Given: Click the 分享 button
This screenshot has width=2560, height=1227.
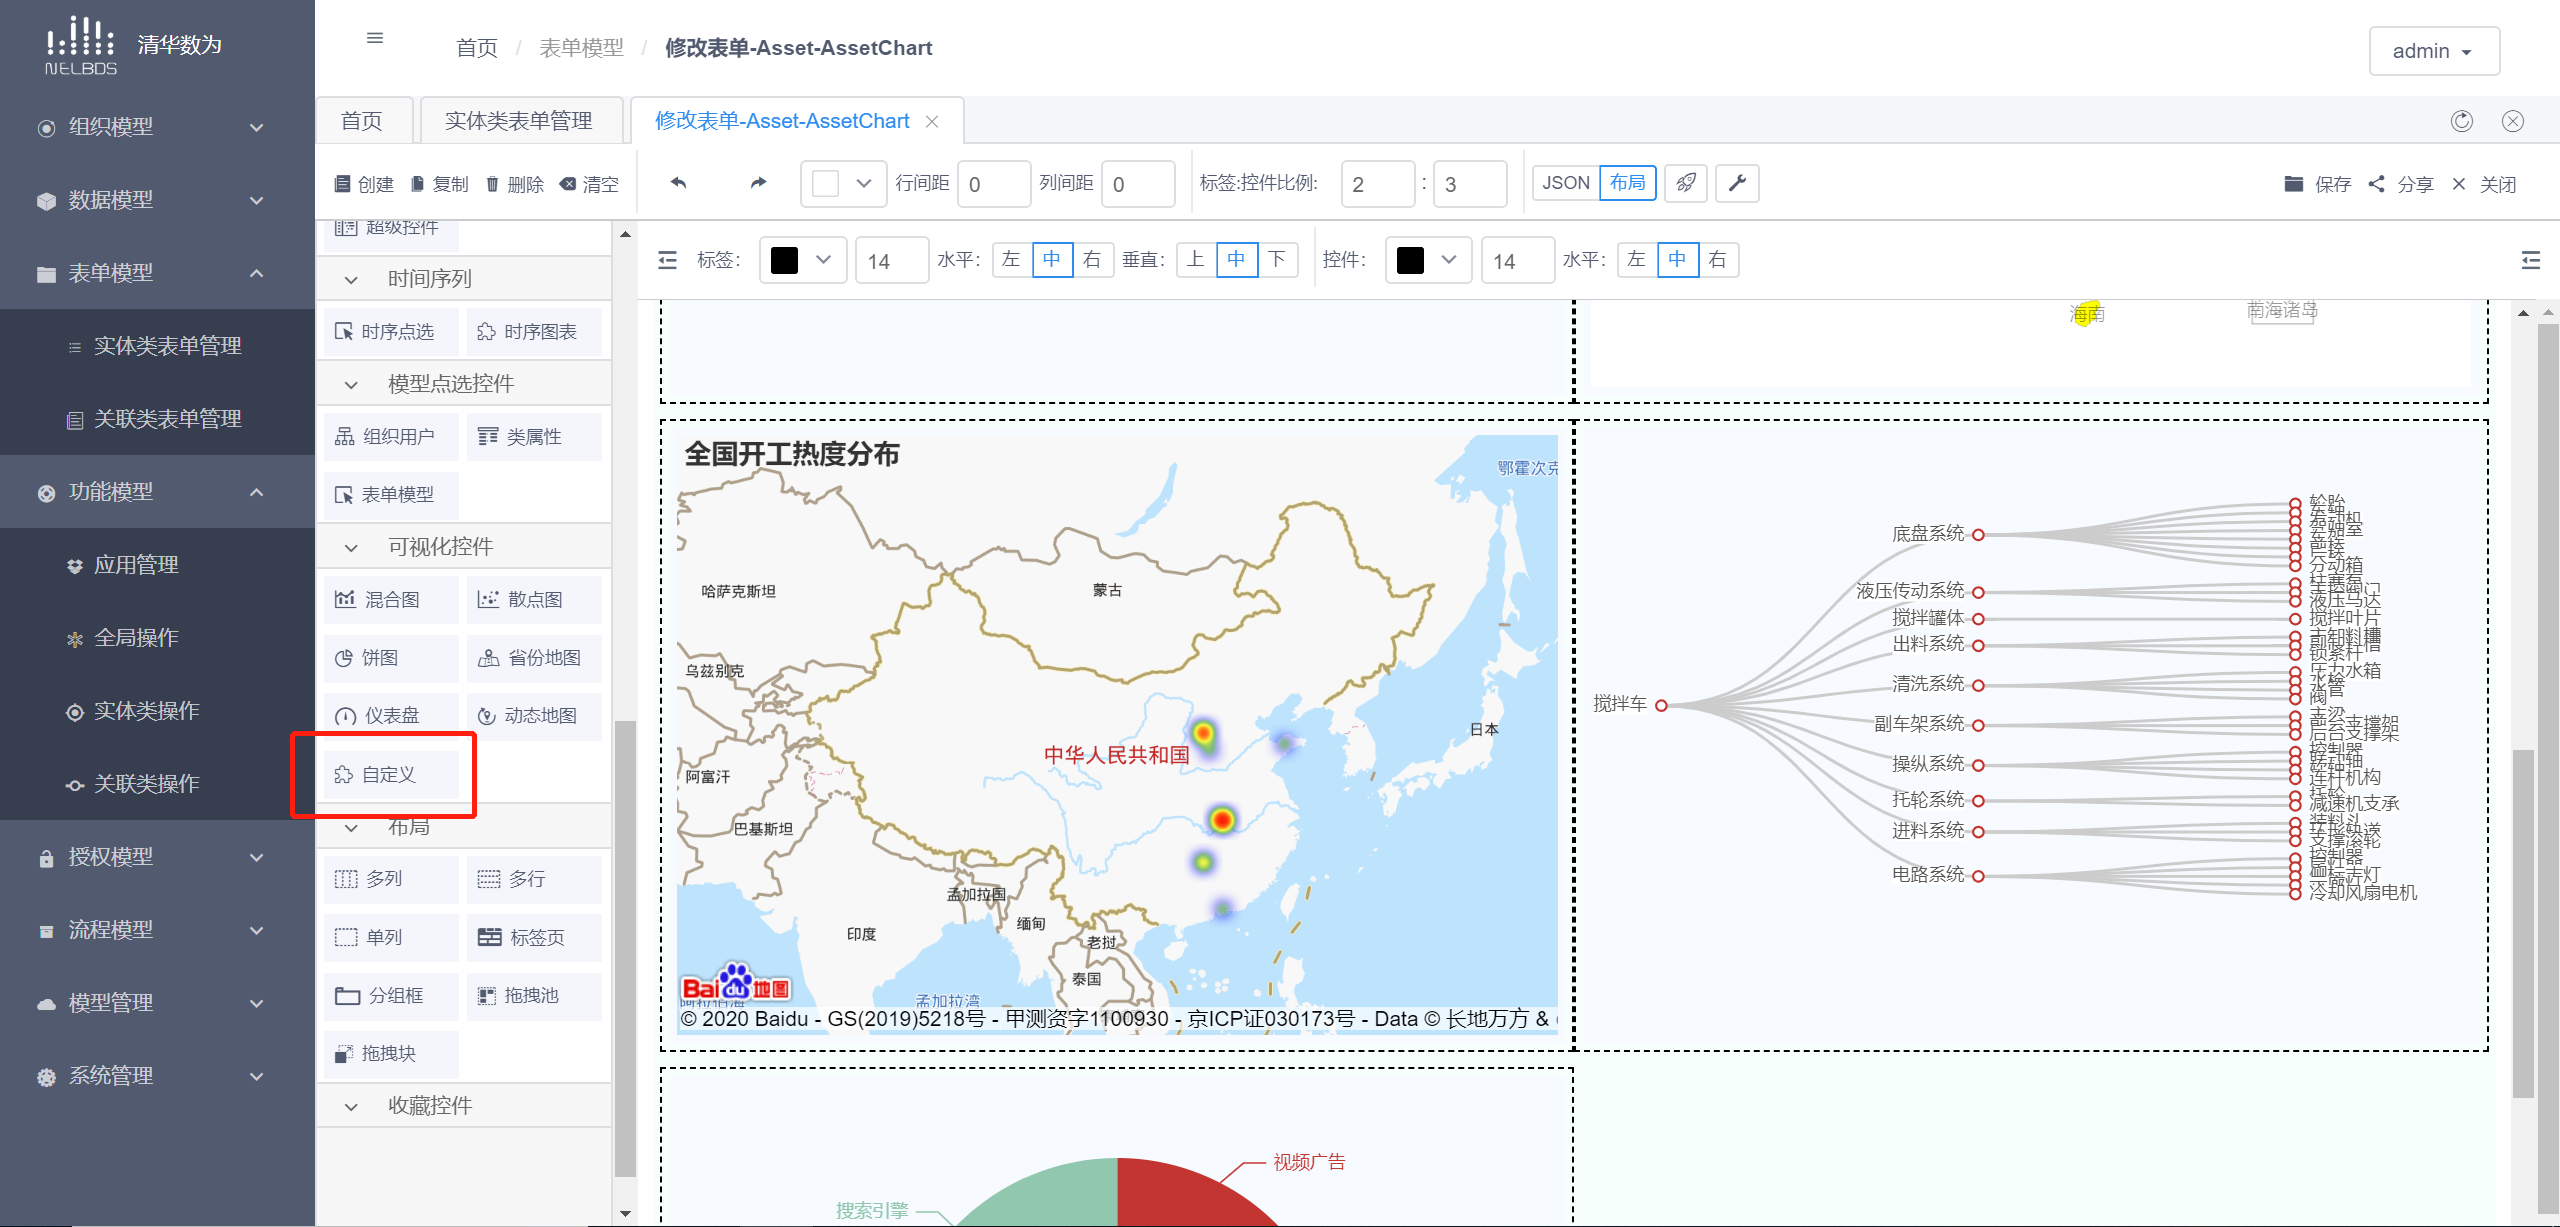Looking at the screenshot, I should click(2401, 184).
